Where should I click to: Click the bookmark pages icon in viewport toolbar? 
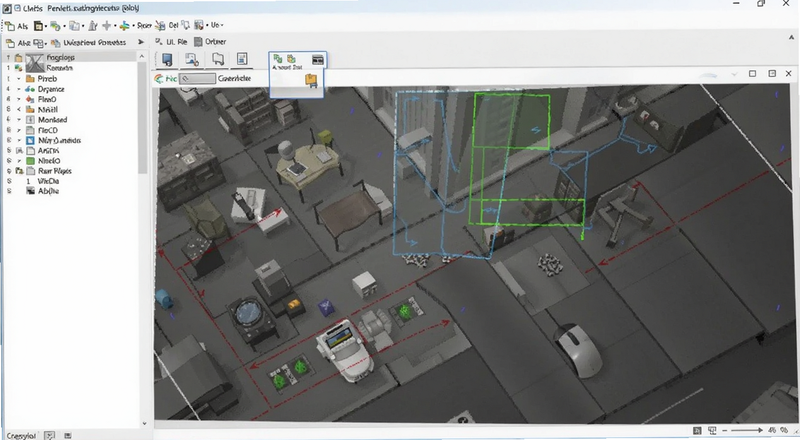[218, 60]
